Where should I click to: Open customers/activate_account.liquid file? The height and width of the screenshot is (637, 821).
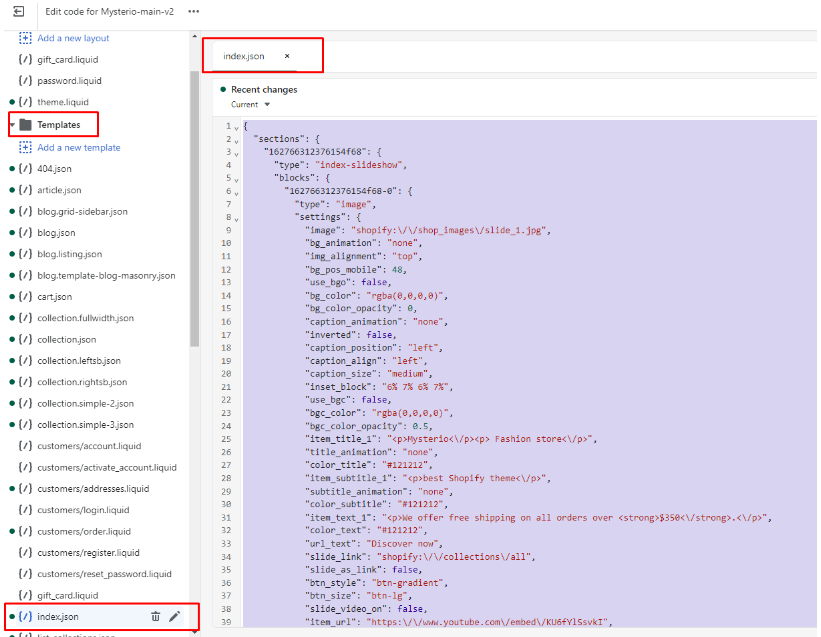coord(107,467)
